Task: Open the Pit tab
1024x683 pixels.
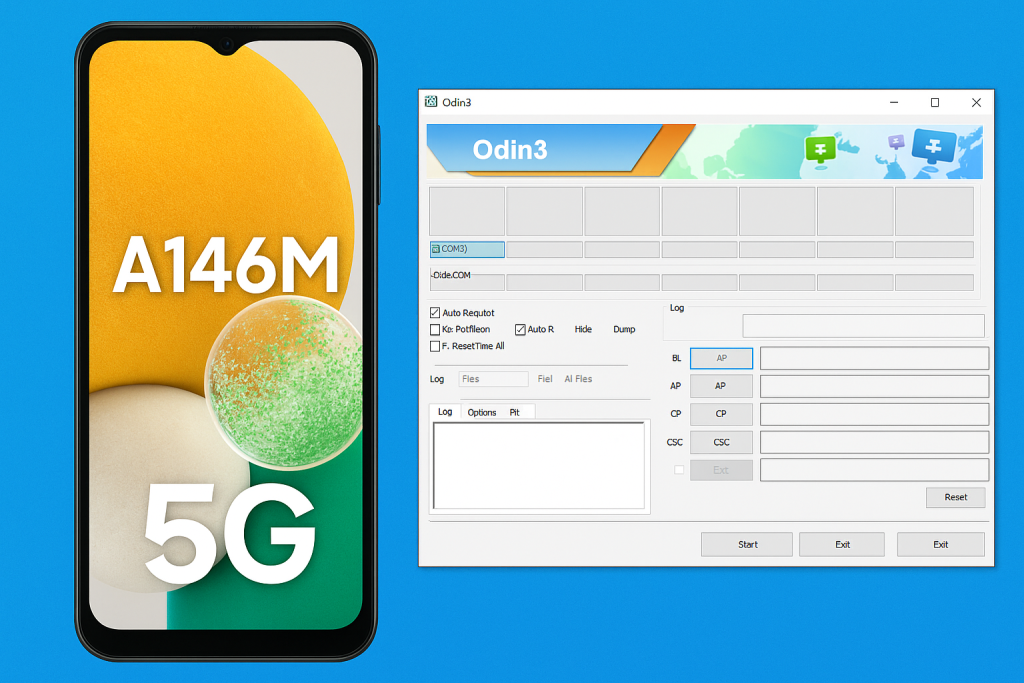Action: pyautogui.click(x=515, y=412)
